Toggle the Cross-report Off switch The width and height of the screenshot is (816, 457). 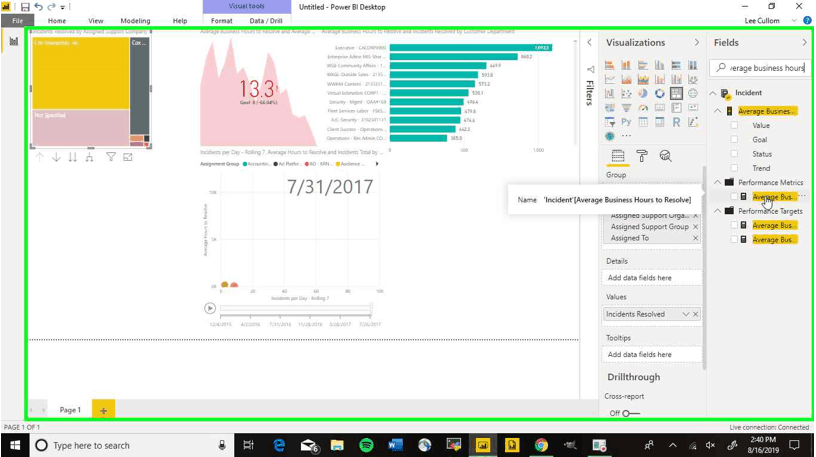[631, 413]
